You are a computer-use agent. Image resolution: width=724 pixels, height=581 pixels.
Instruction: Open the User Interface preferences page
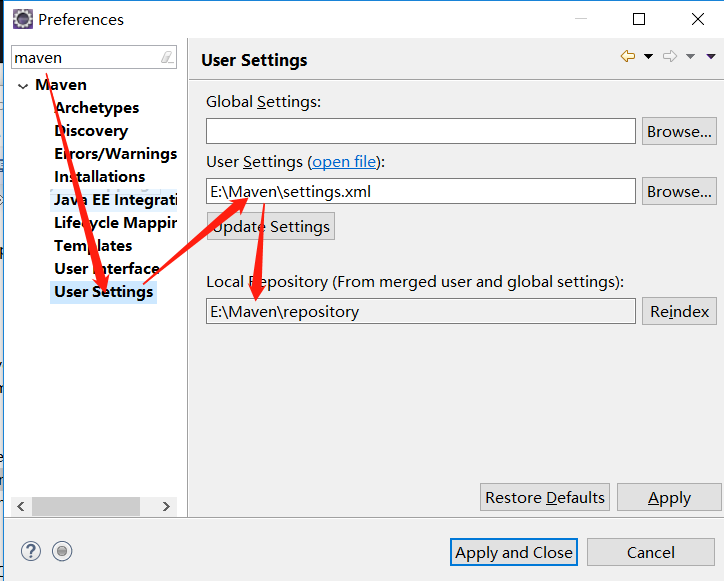tap(107, 269)
